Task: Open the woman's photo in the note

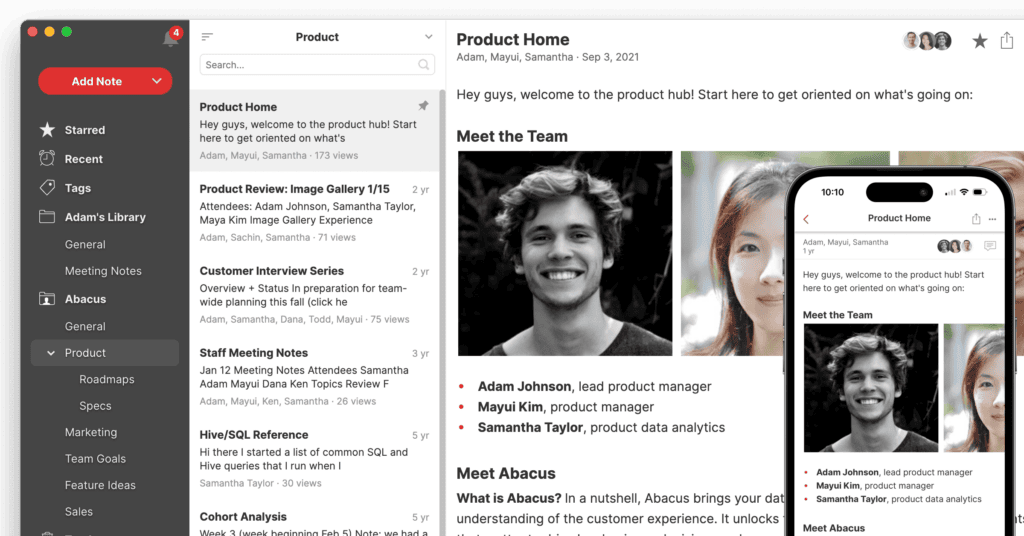Action: tap(733, 253)
